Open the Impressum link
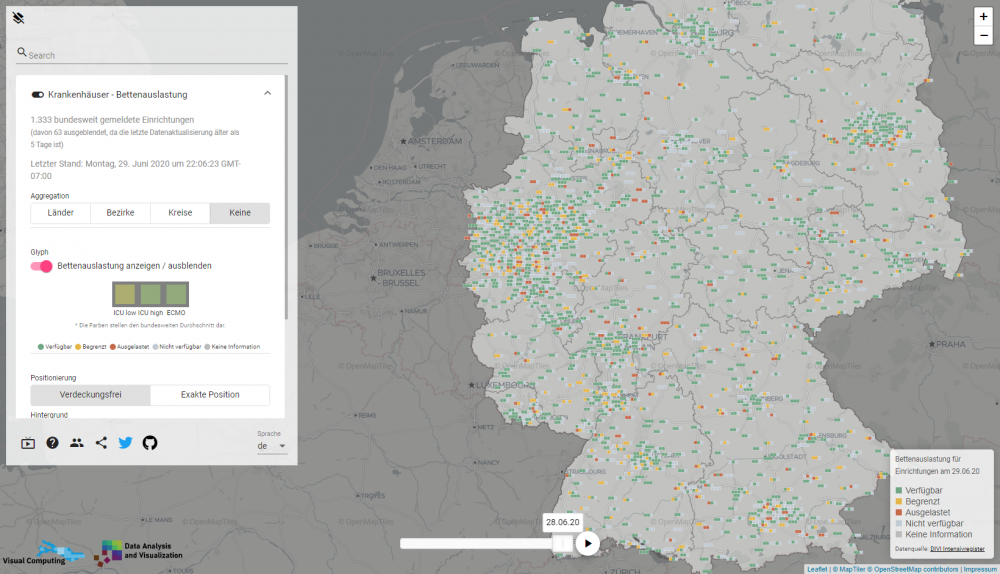1000x574 pixels. 978,569
